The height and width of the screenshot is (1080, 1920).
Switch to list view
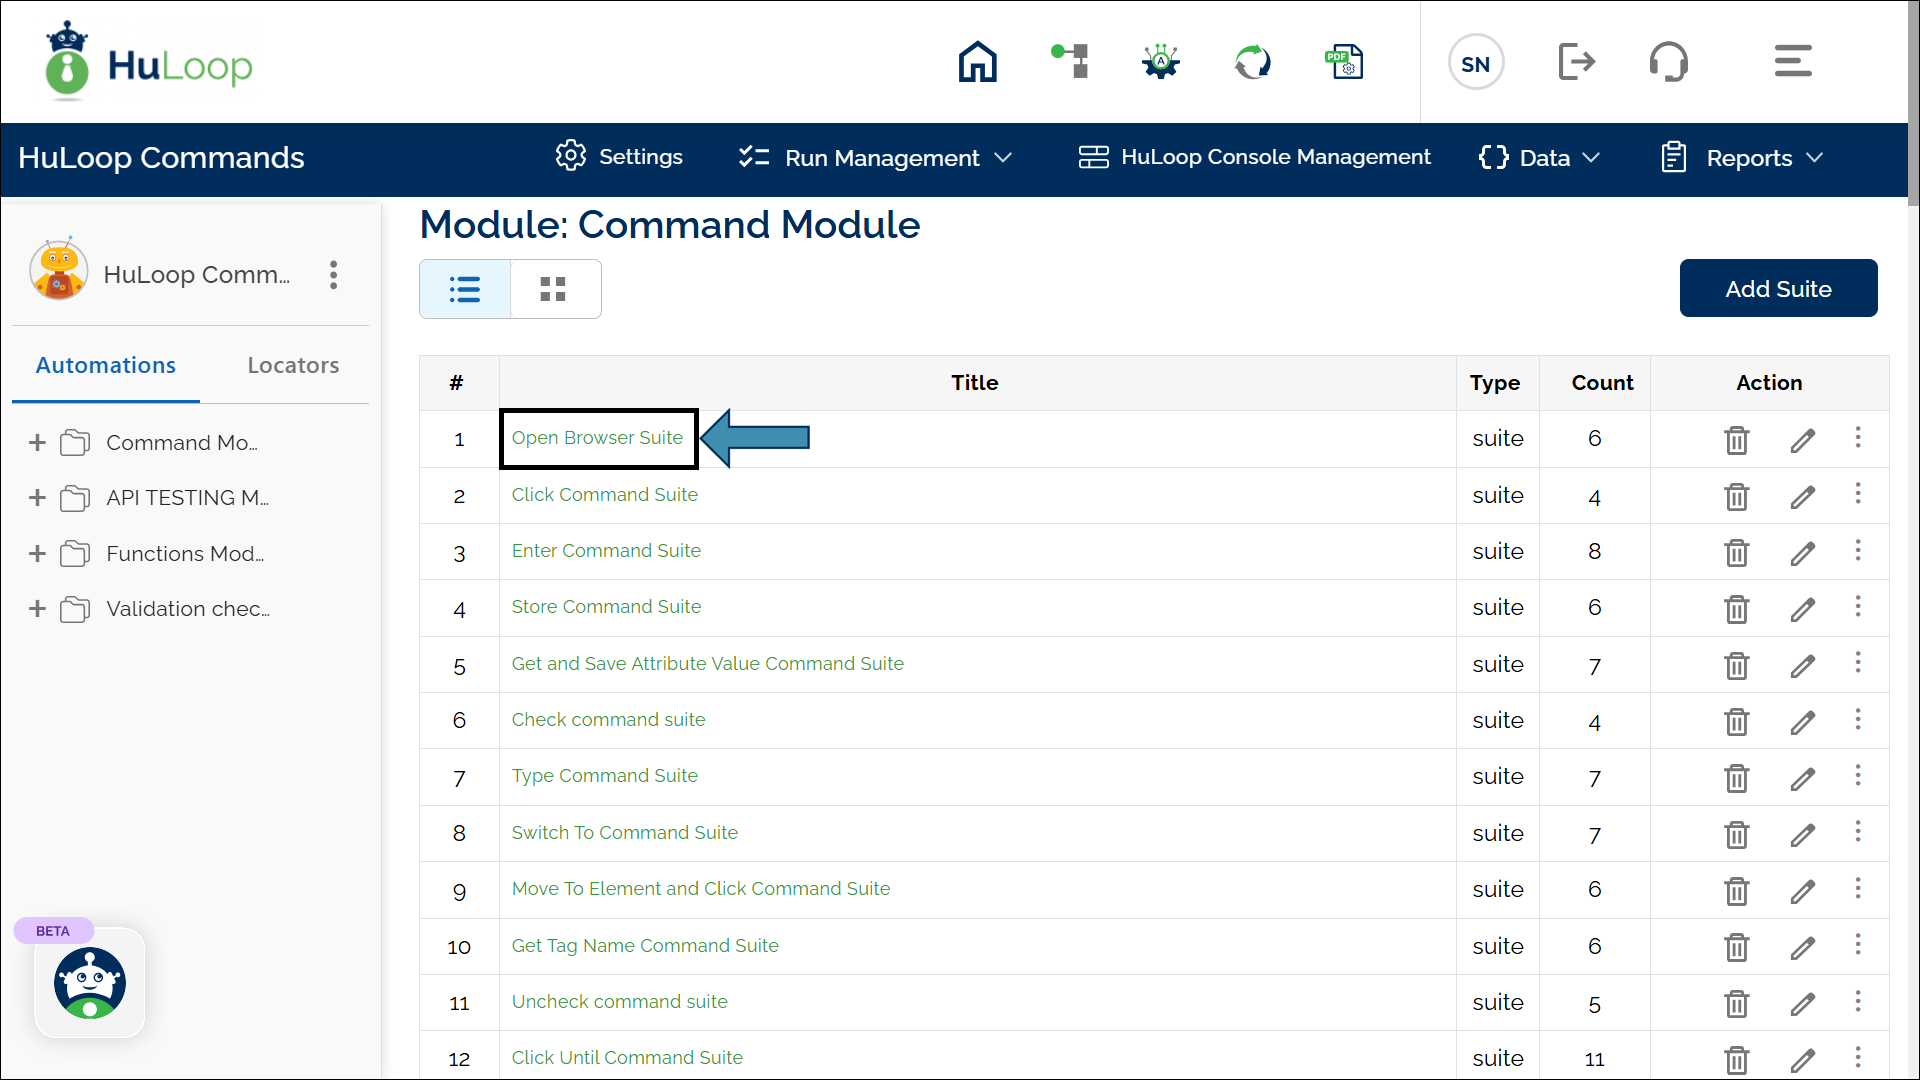click(465, 289)
